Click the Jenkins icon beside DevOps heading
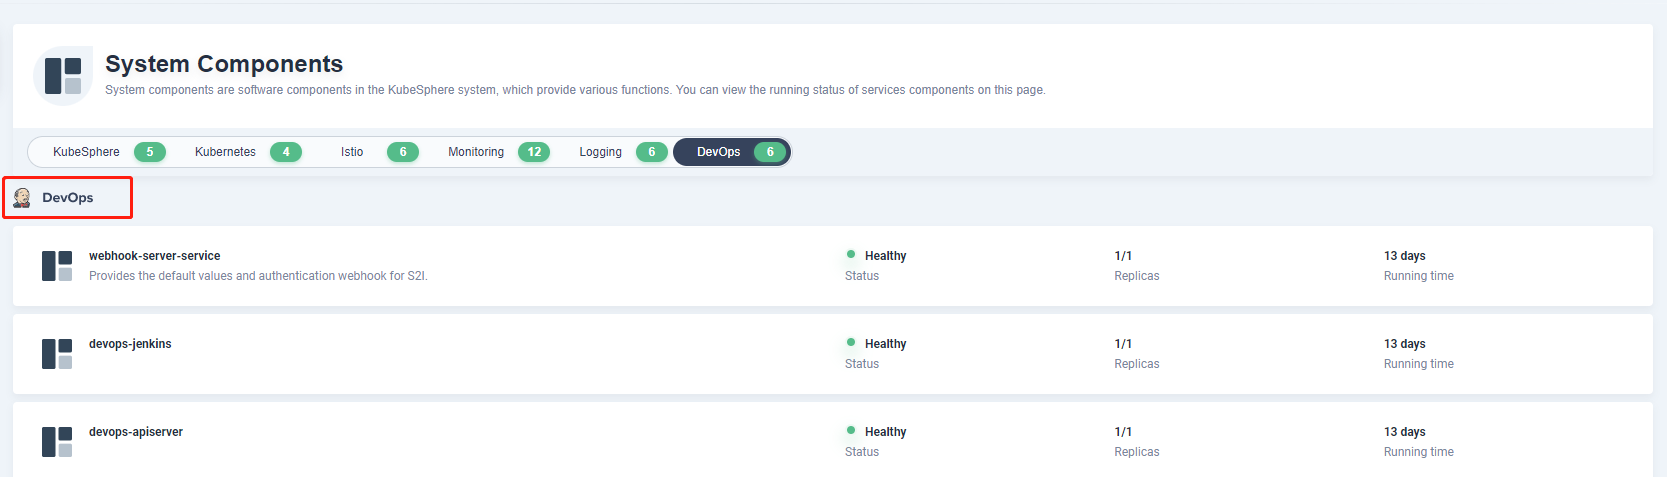 pyautogui.click(x=22, y=198)
